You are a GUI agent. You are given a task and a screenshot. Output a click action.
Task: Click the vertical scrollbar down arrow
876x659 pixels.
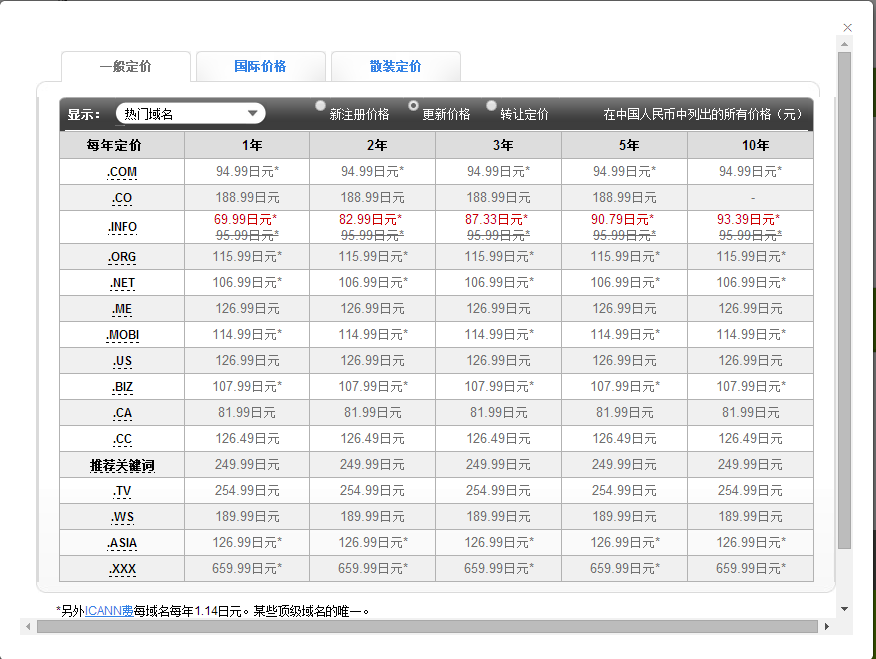click(x=844, y=609)
